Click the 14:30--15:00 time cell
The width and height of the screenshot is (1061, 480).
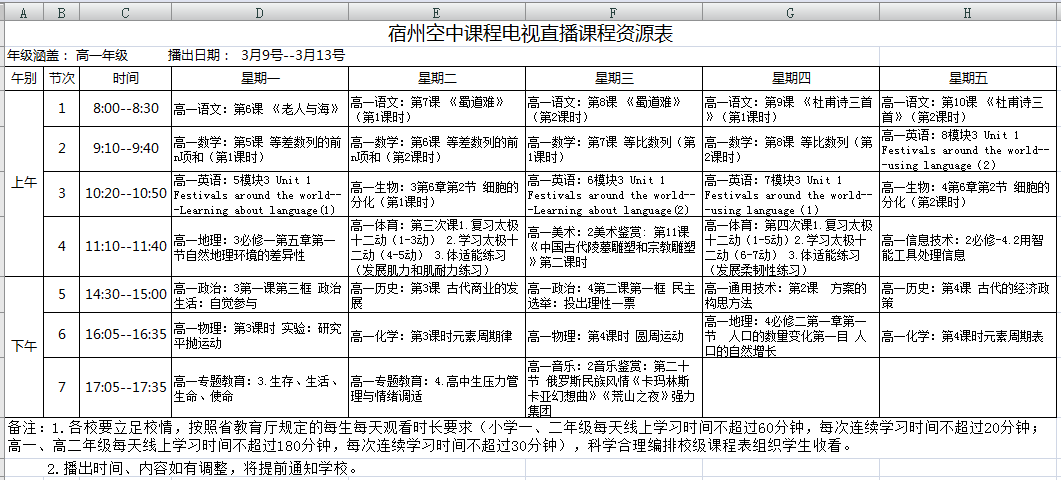tap(125, 294)
